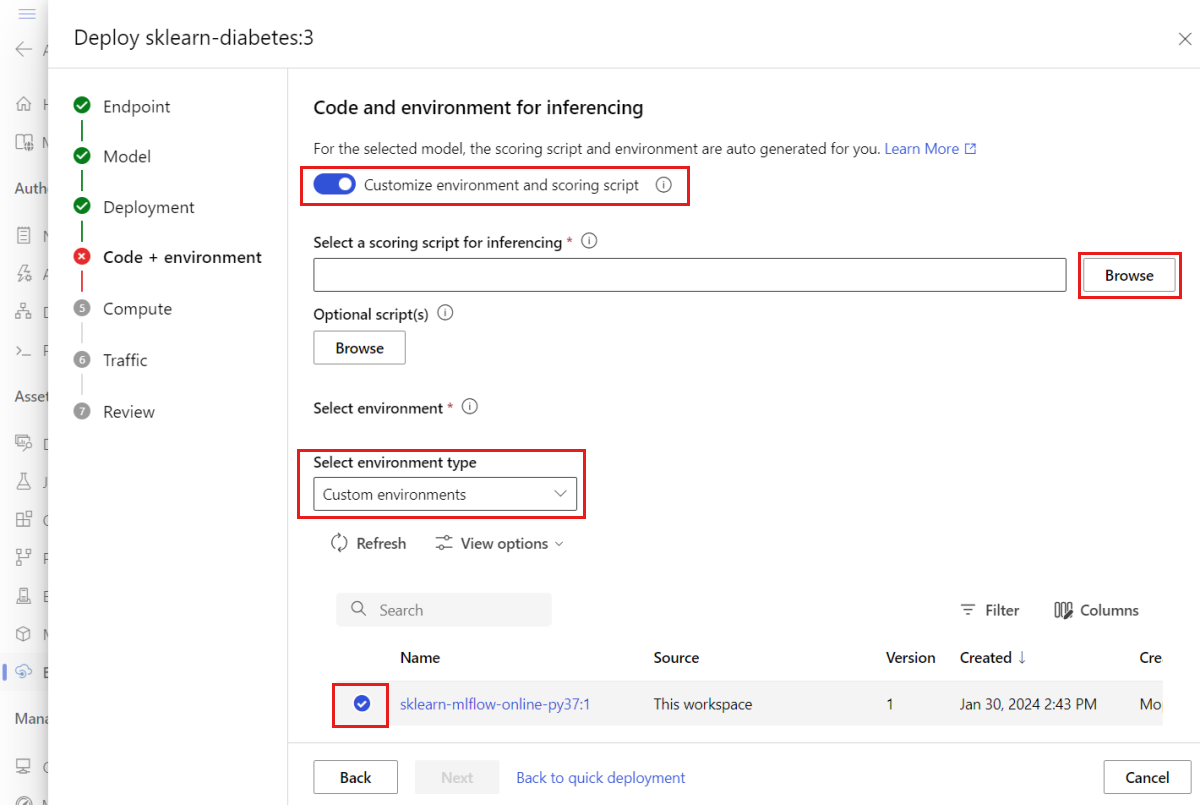Go to the Endpoint step
This screenshot has height=805, width=1200.
136,106
